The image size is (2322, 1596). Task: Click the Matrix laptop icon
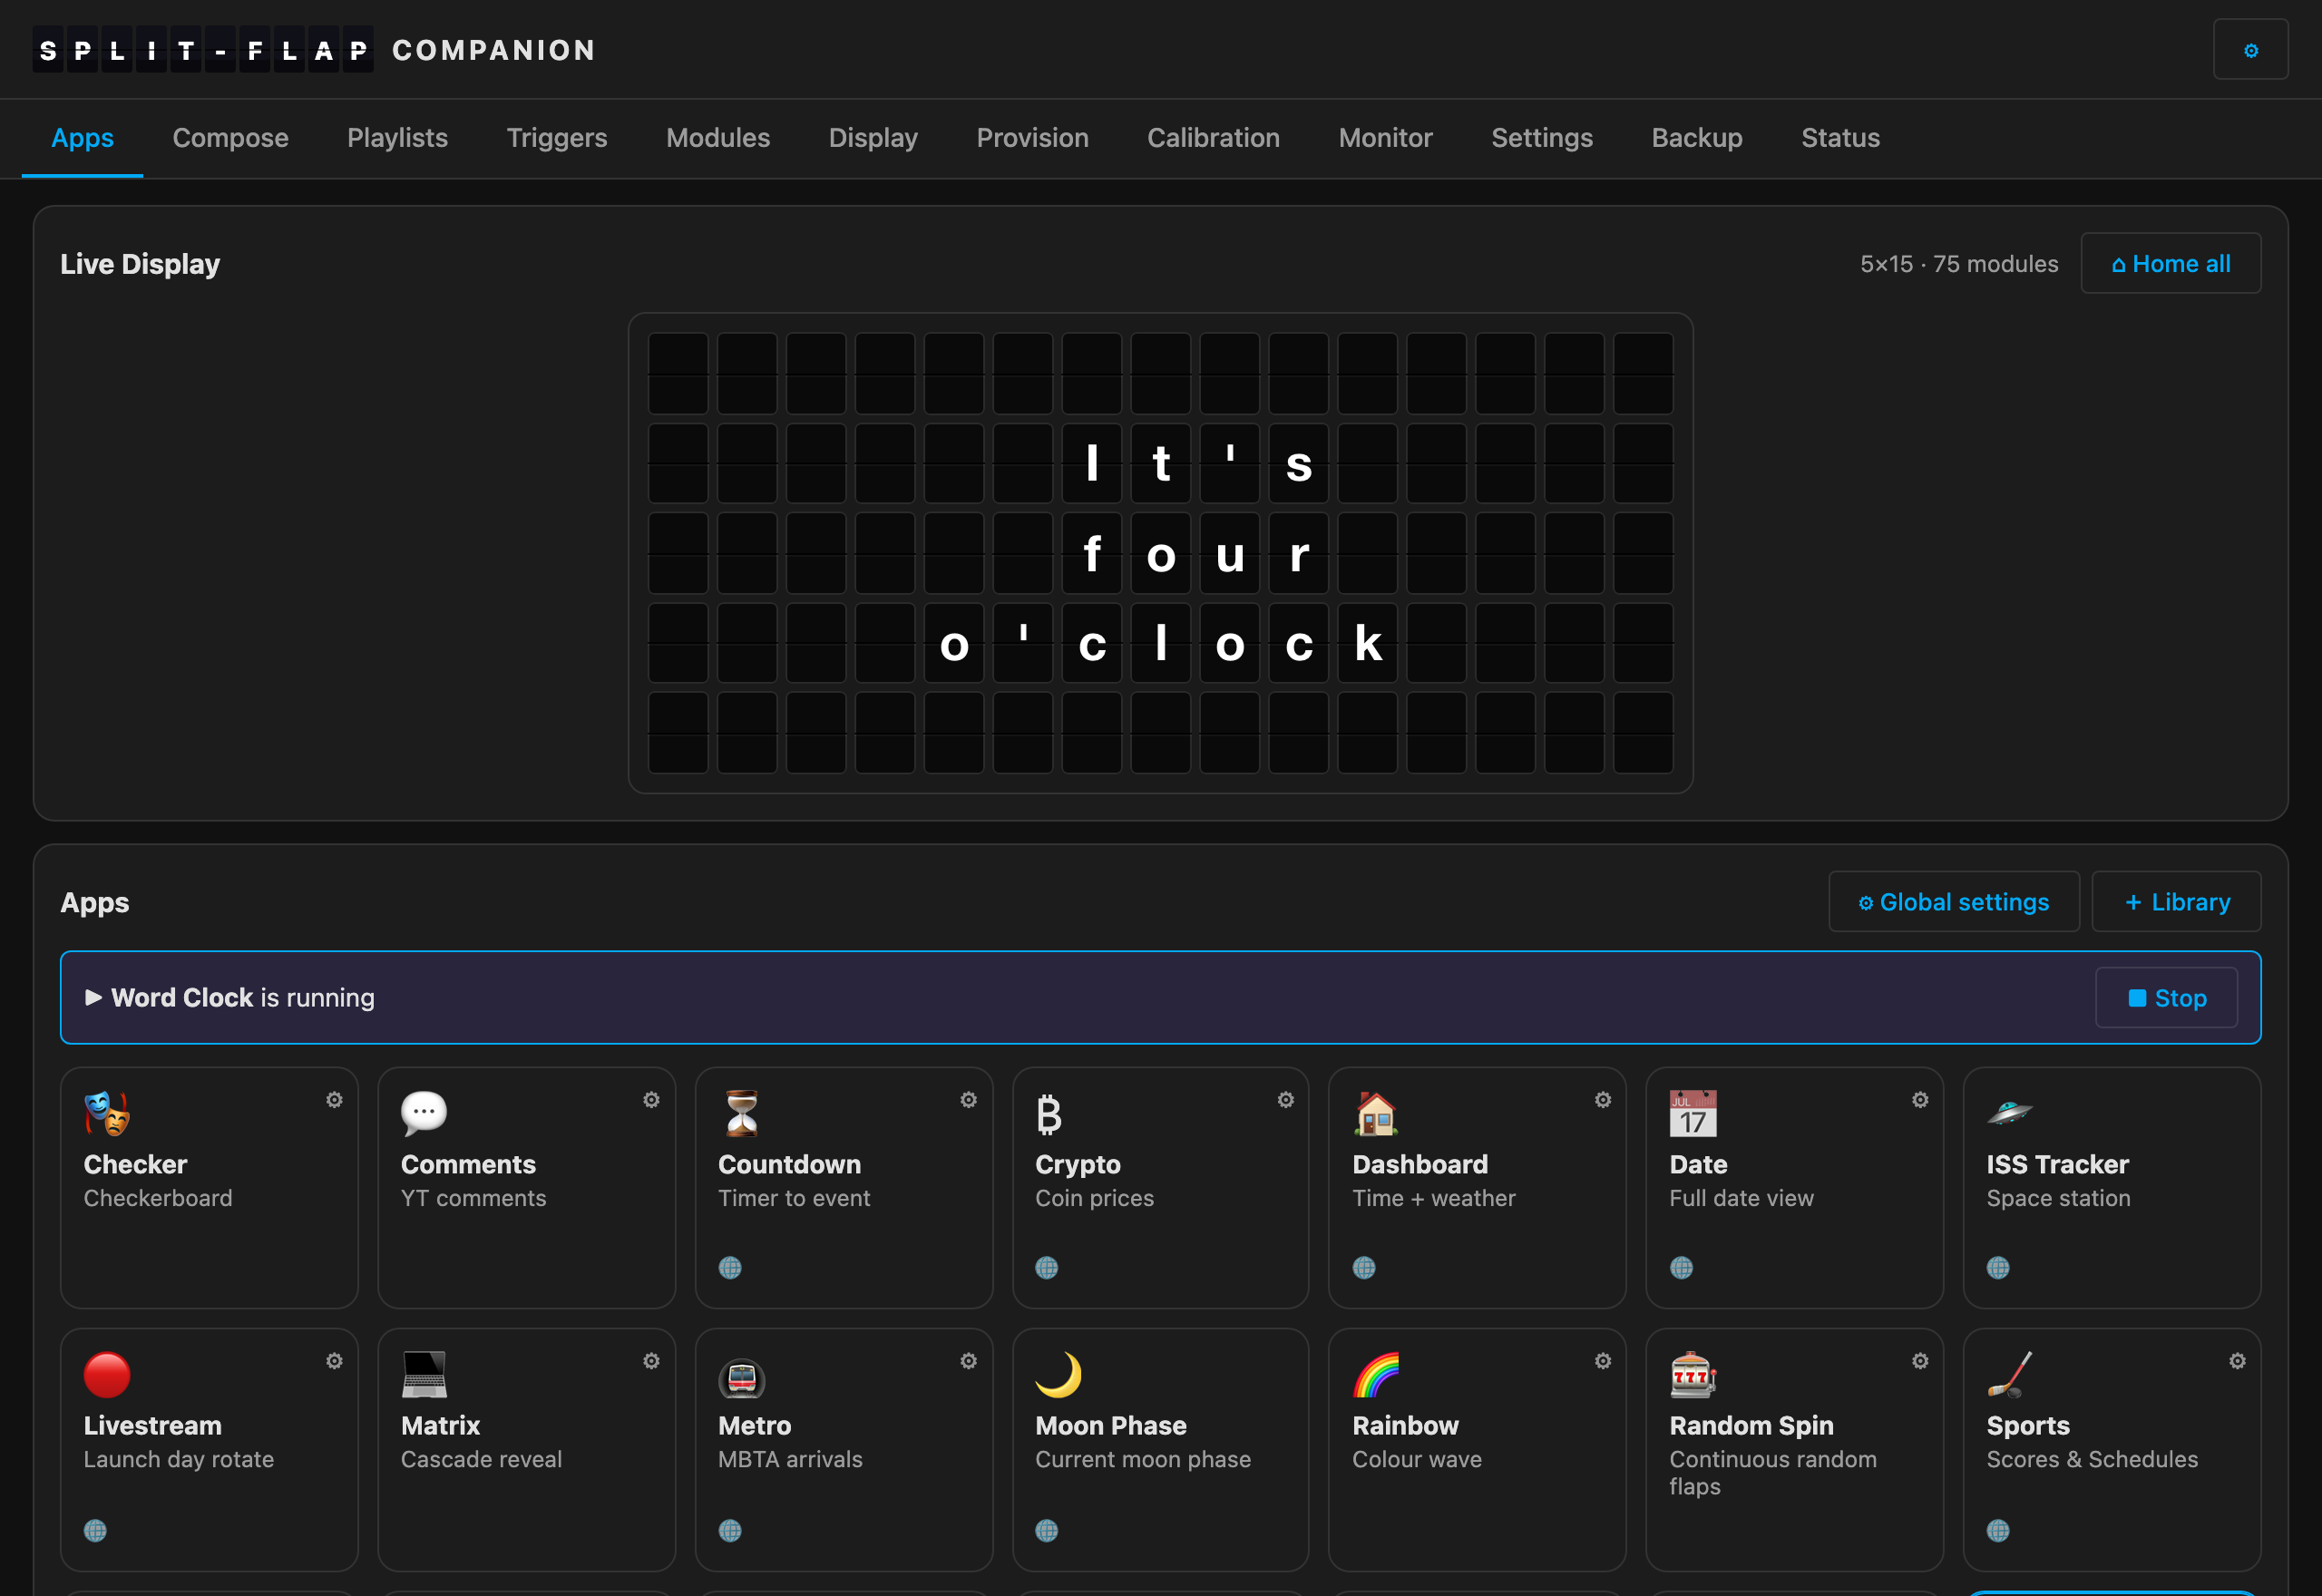(424, 1374)
